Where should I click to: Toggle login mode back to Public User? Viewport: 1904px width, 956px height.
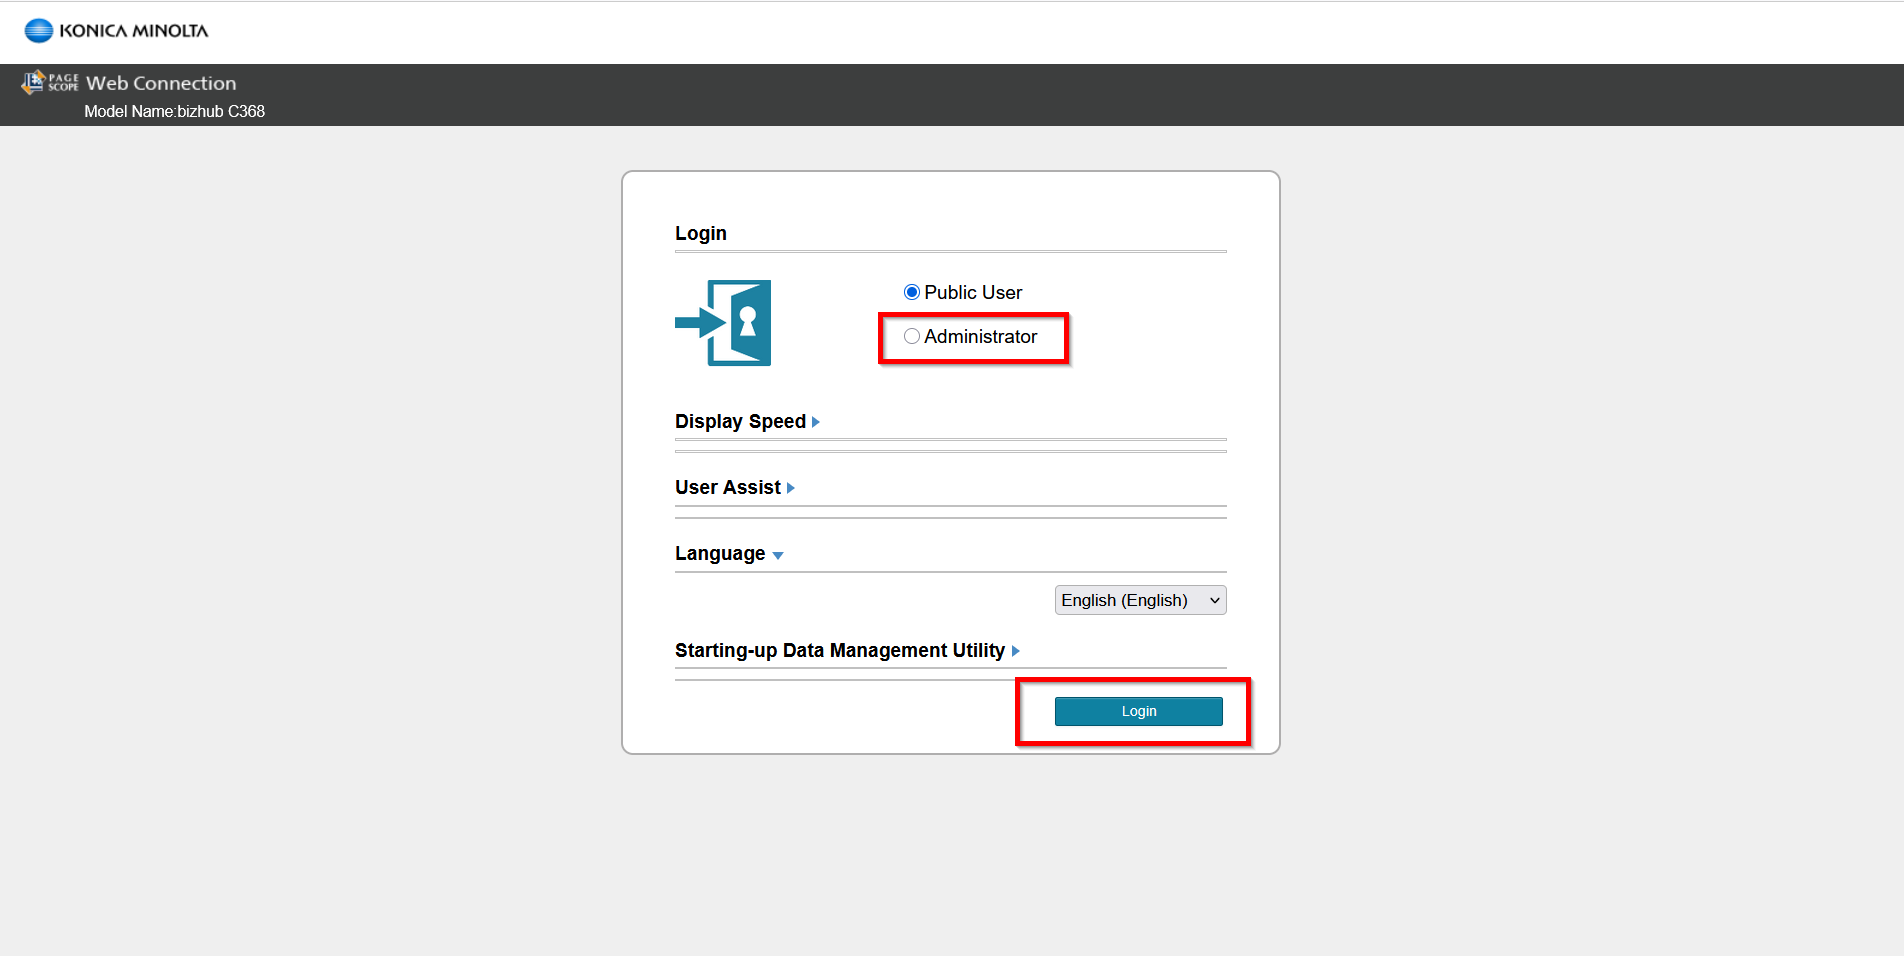911,291
